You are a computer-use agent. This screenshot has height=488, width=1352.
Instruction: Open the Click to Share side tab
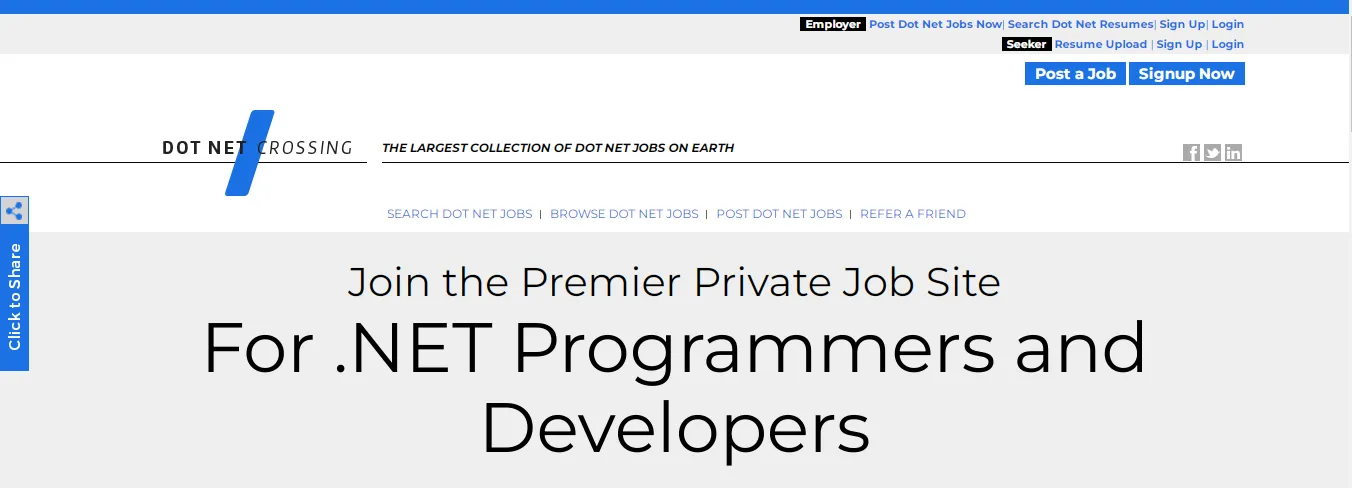tap(14, 297)
